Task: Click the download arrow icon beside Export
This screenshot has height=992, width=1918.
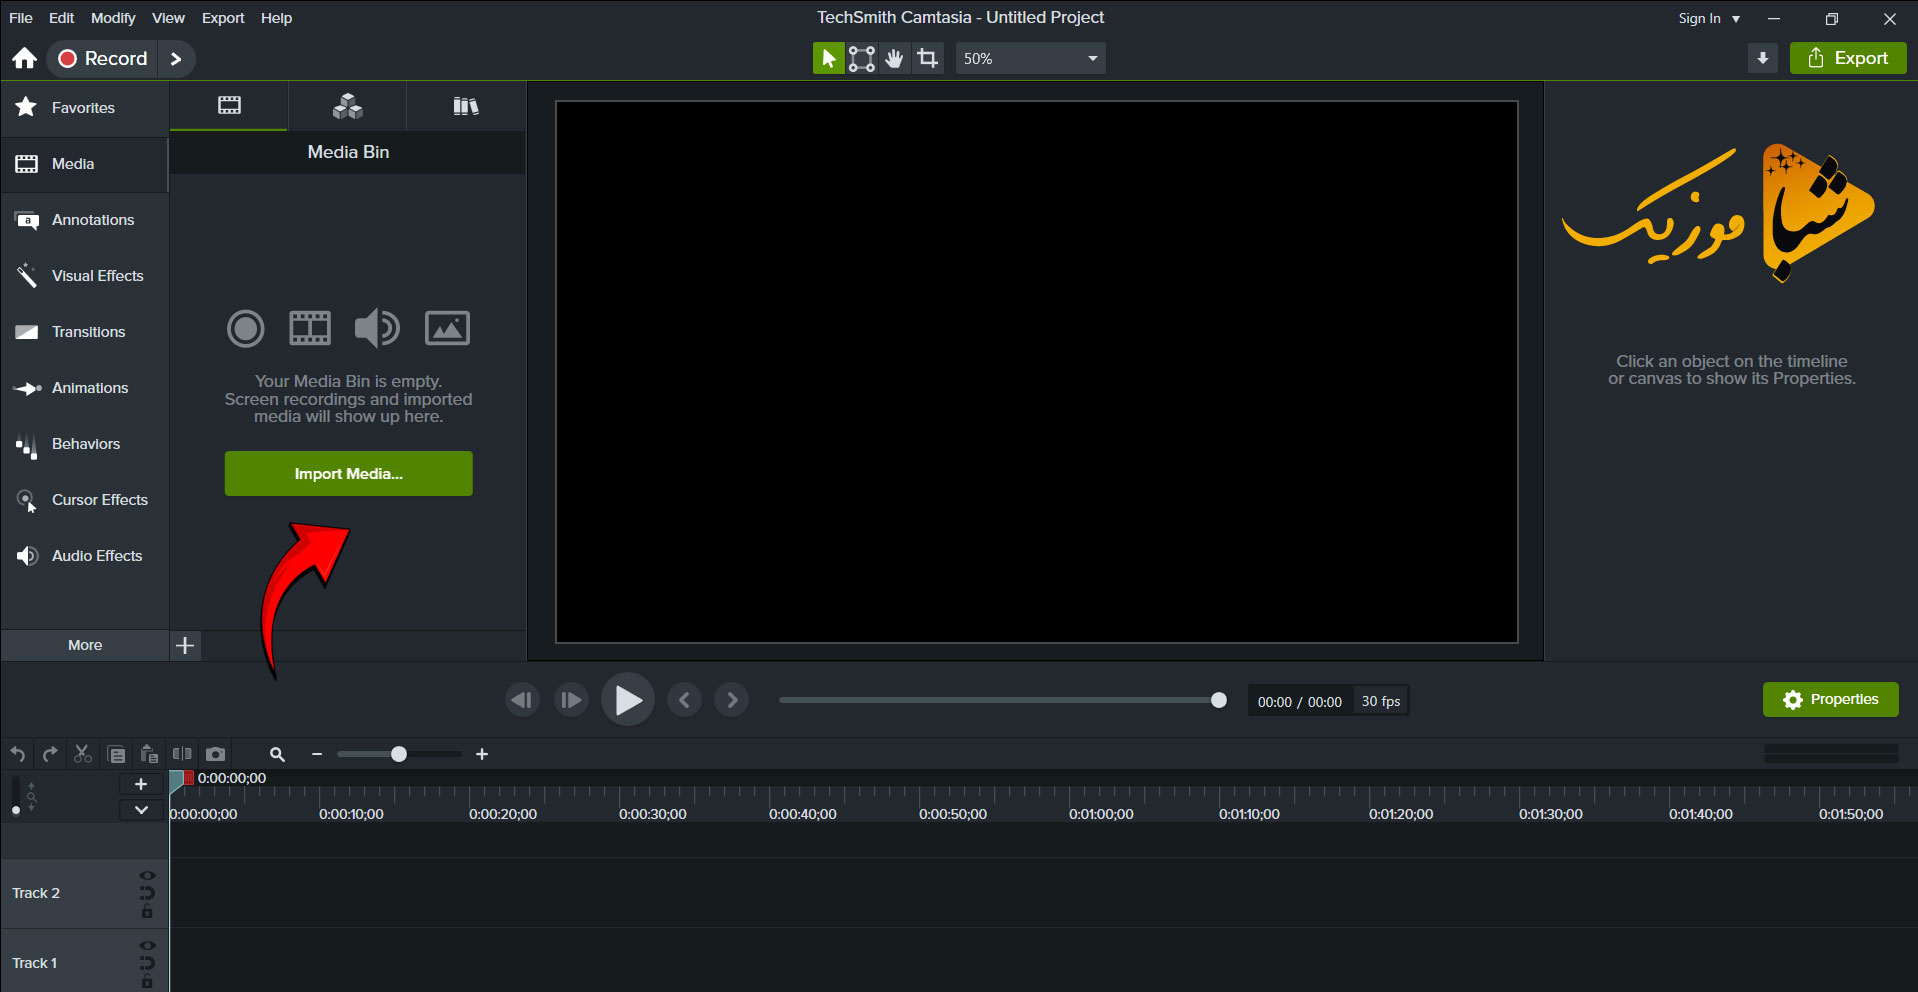Action: pyautogui.click(x=1763, y=58)
